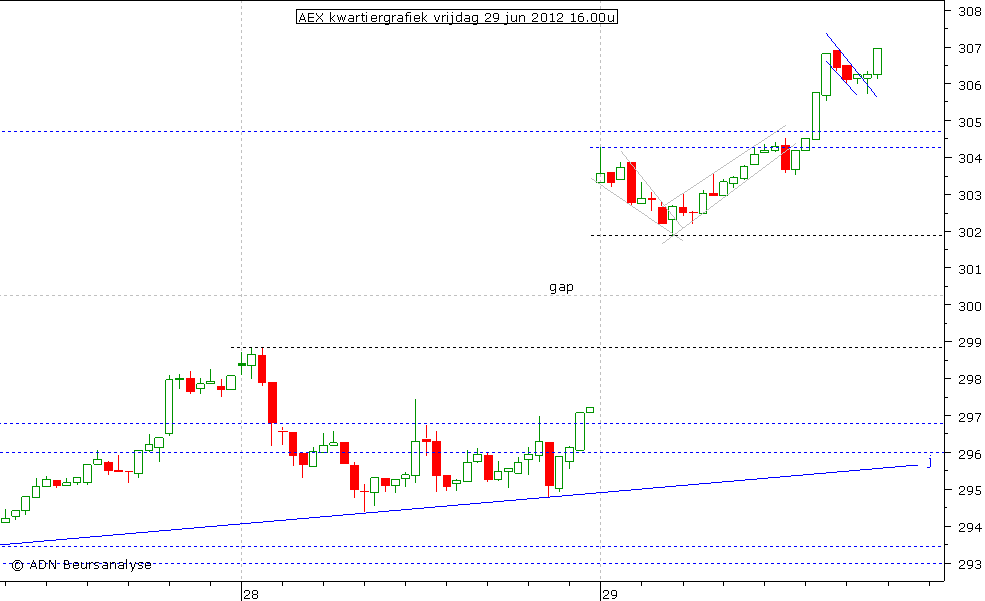The image size is (985, 601).
Task: Click the price label 296 on the axis
Action: point(970,453)
